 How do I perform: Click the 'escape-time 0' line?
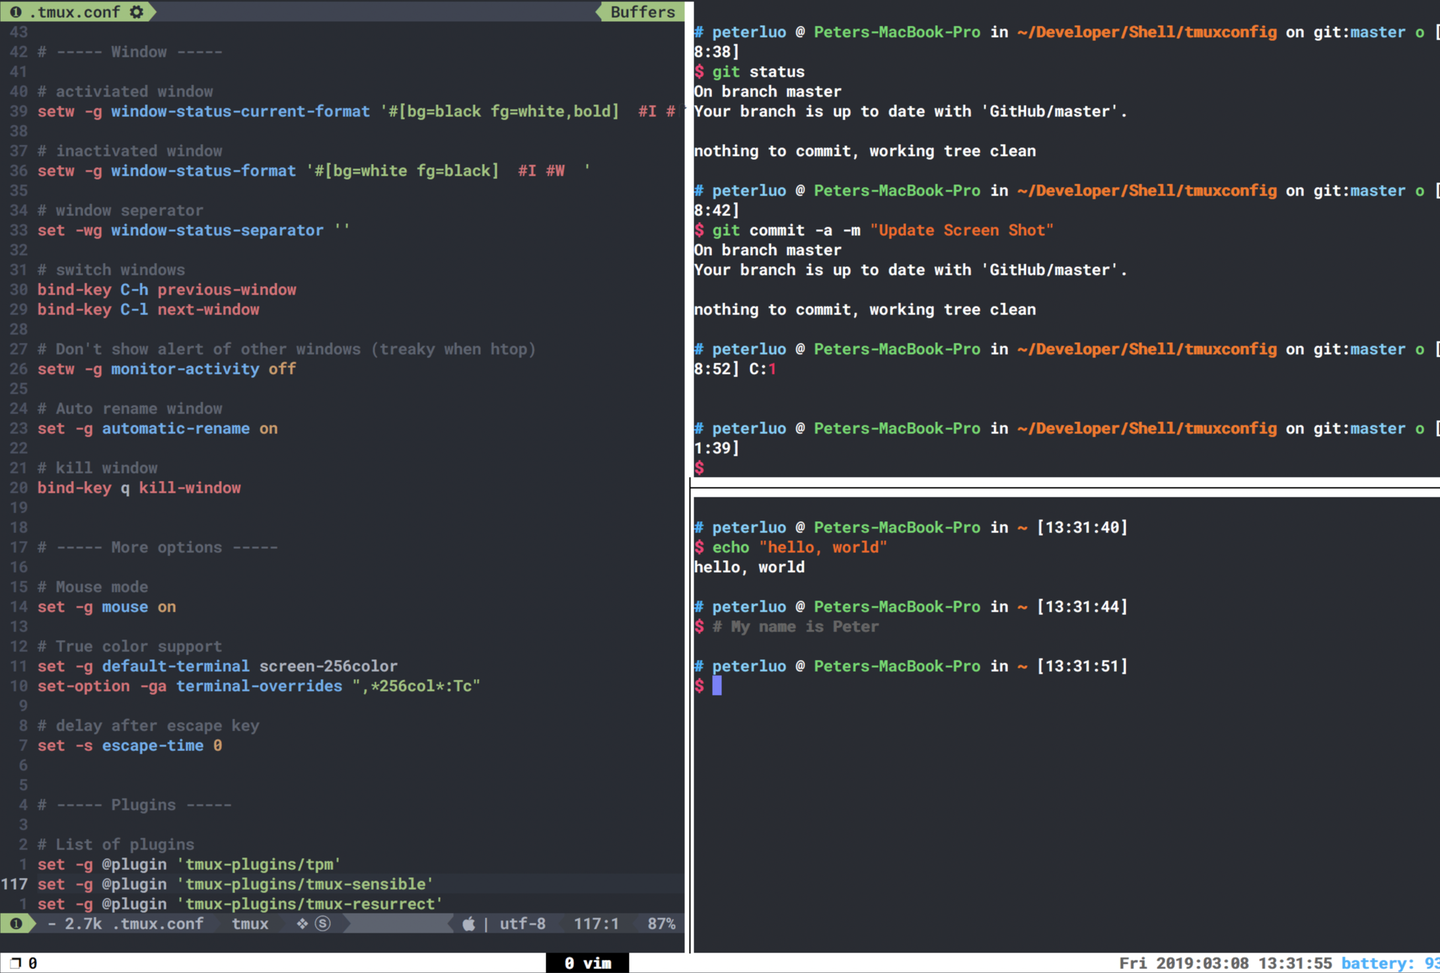point(130,746)
